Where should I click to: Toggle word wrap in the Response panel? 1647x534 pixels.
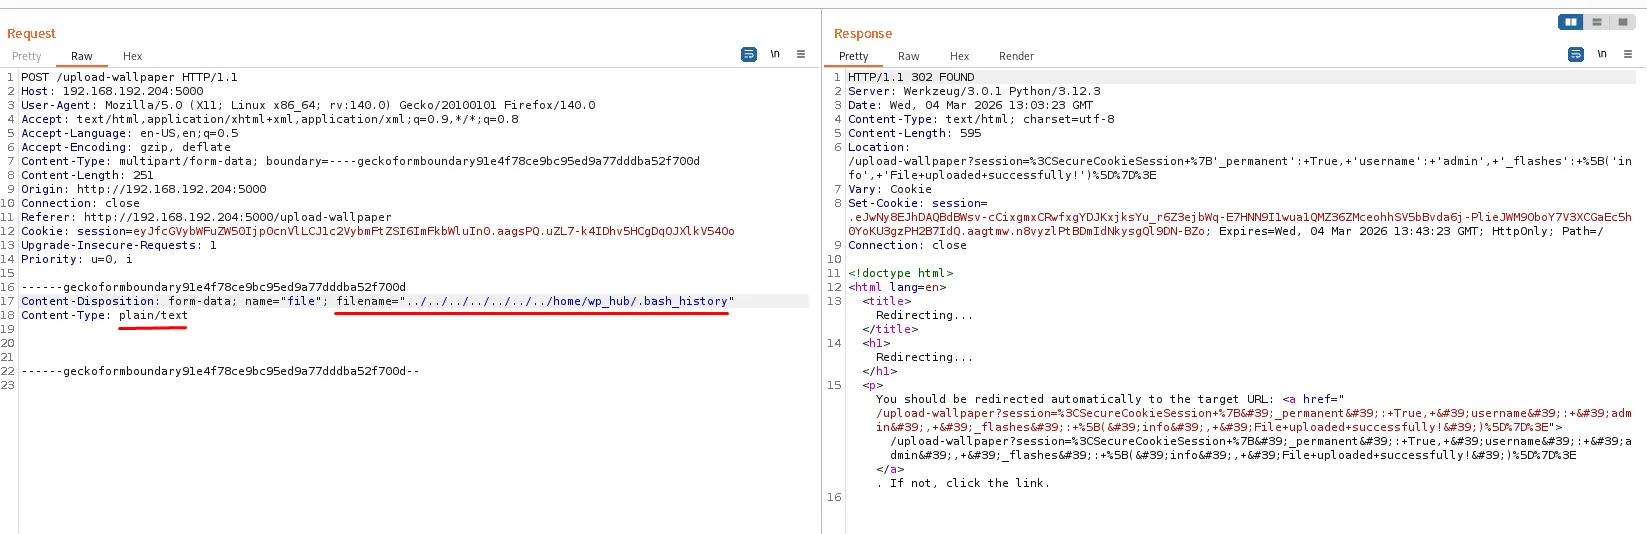point(1576,54)
